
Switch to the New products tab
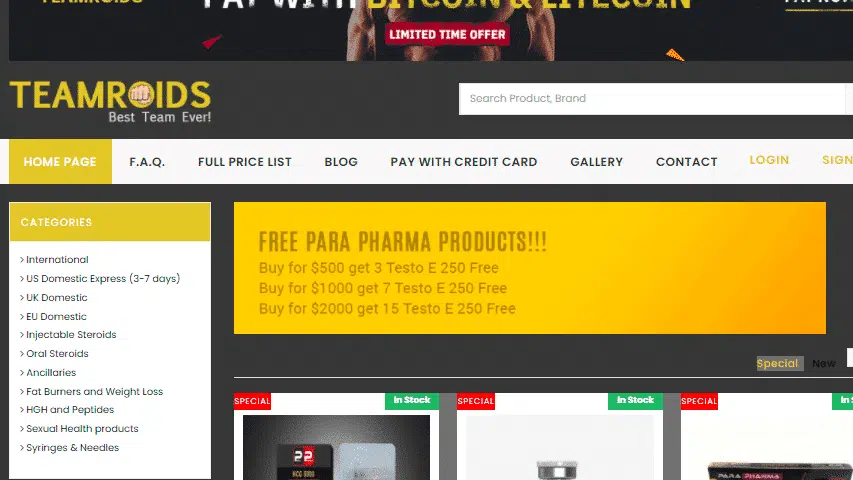pos(824,364)
